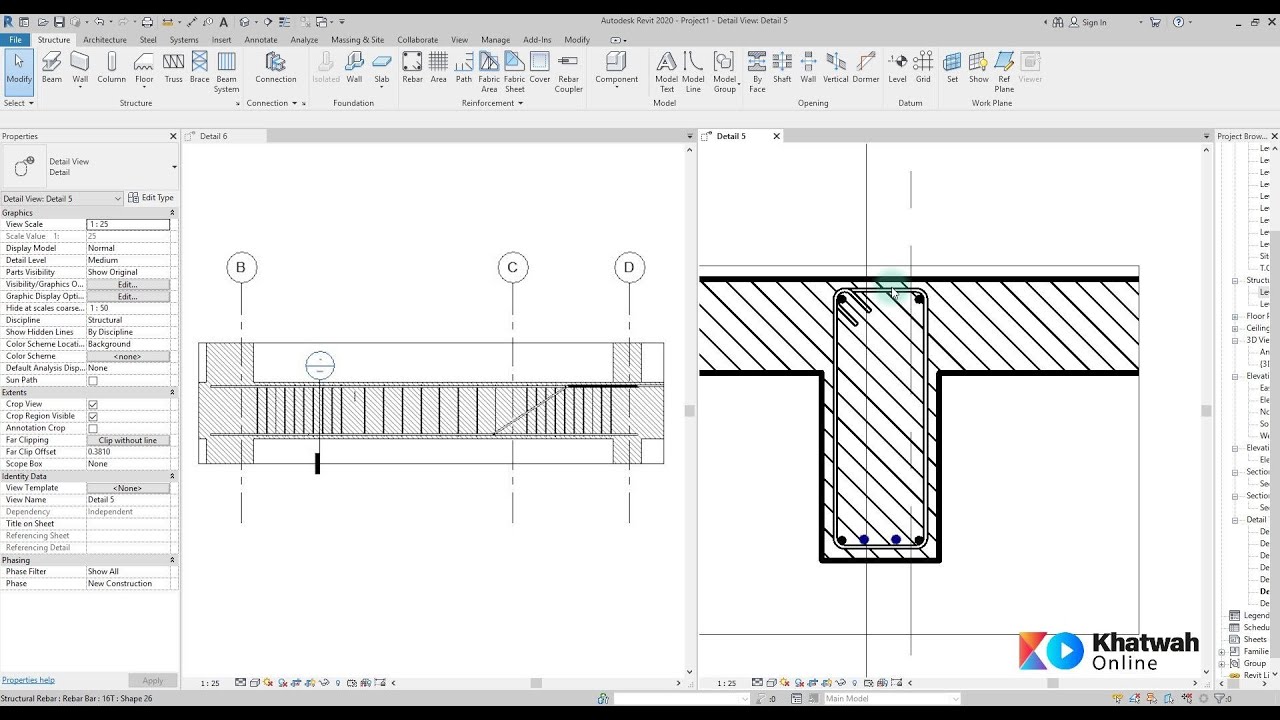Collapse the Graphics properties section
1280x720 pixels.
tap(172, 213)
